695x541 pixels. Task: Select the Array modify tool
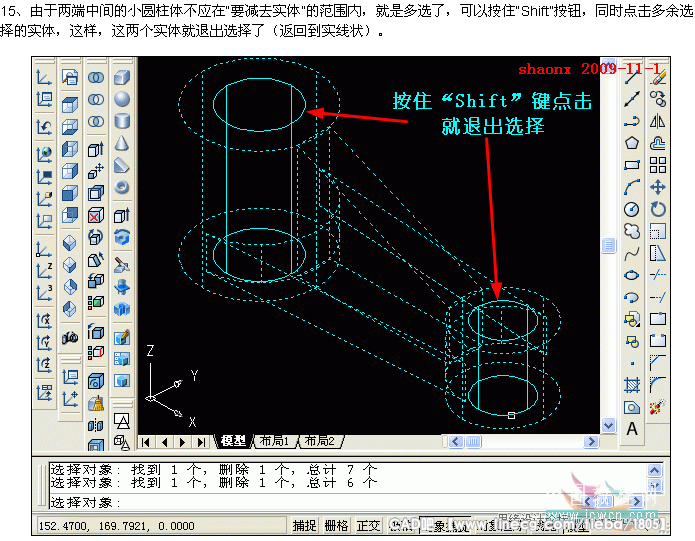(658, 165)
